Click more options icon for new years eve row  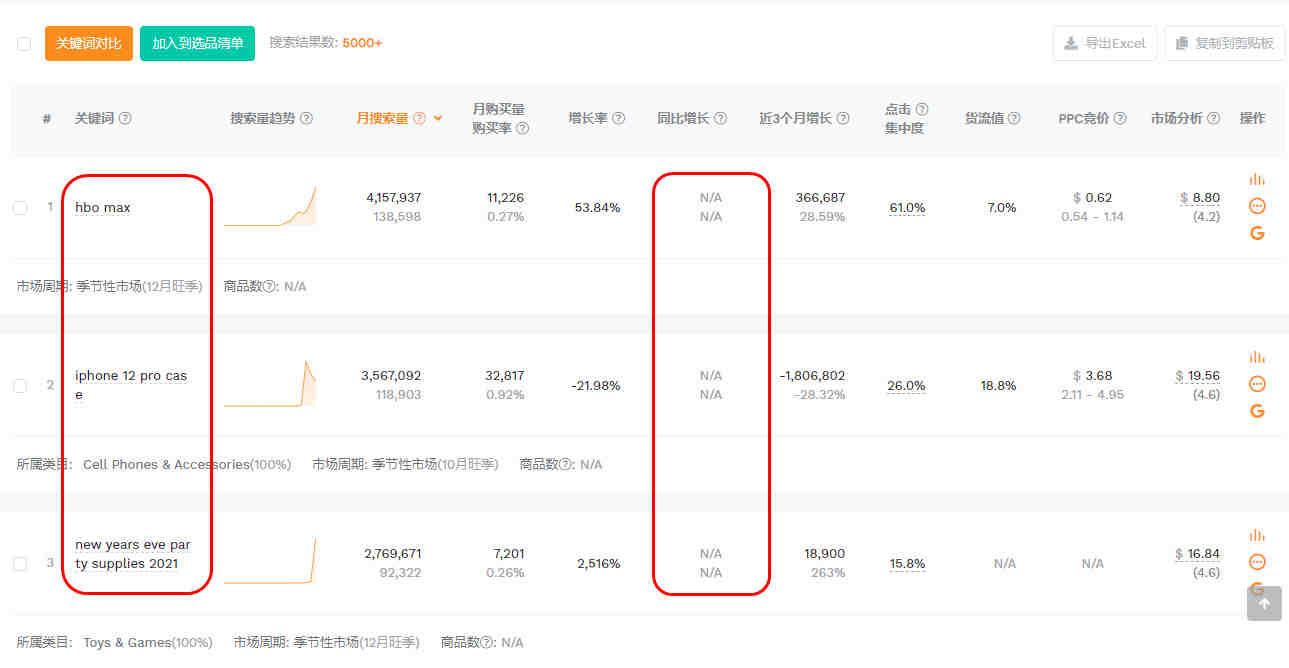click(1257, 562)
